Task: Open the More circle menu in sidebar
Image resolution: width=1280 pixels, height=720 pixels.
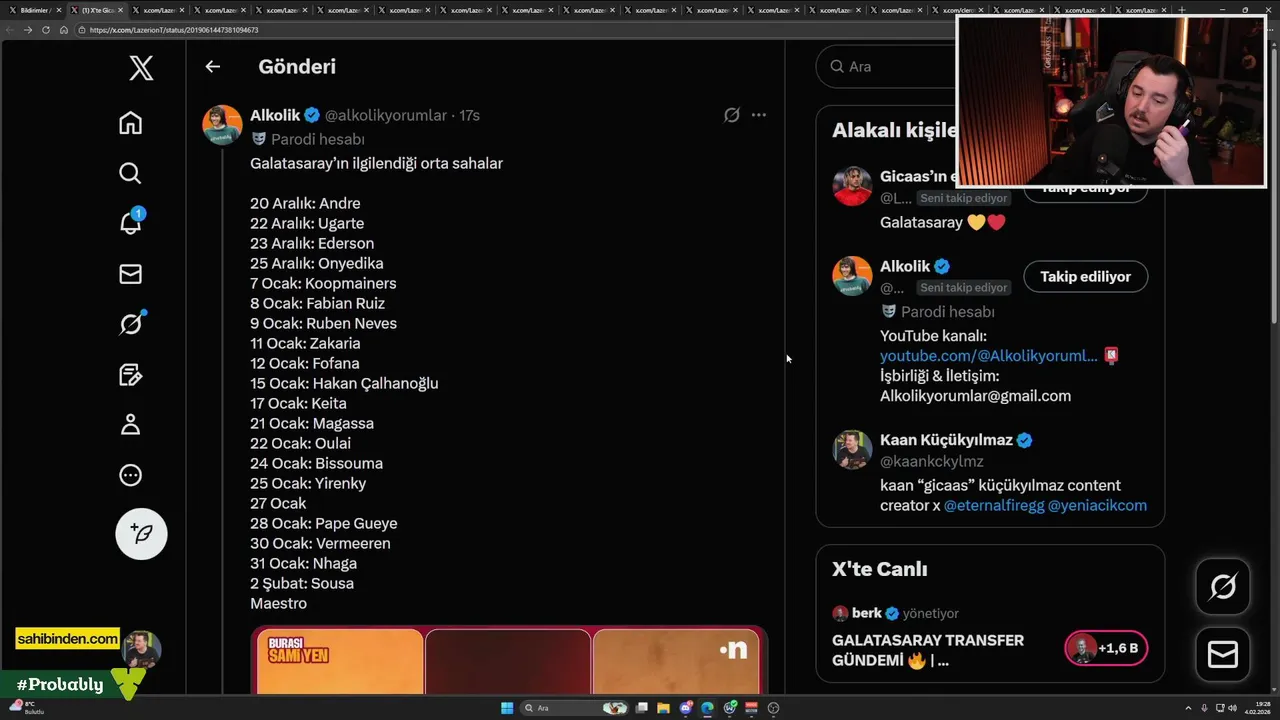Action: point(130,475)
